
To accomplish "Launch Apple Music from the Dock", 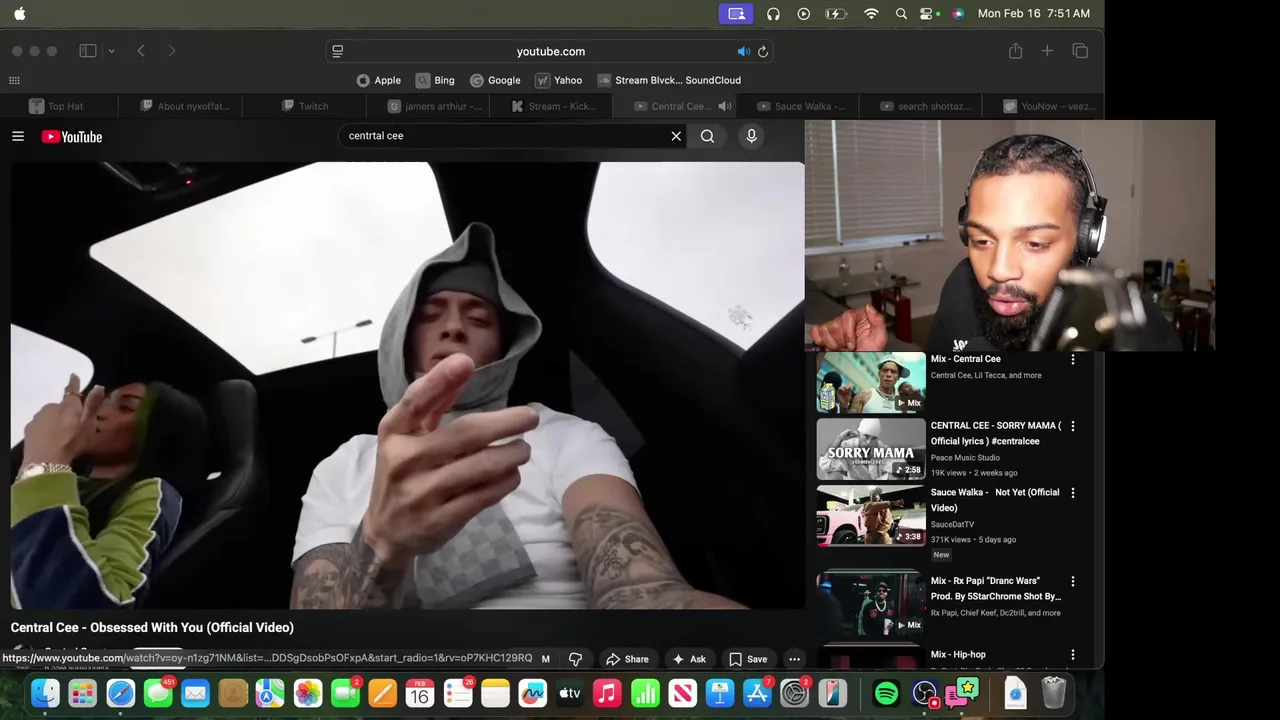I will (607, 693).
